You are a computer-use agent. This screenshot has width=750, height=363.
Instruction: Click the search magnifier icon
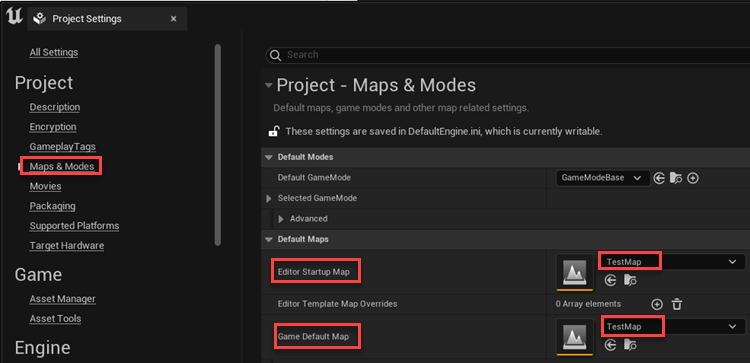[x=275, y=55]
